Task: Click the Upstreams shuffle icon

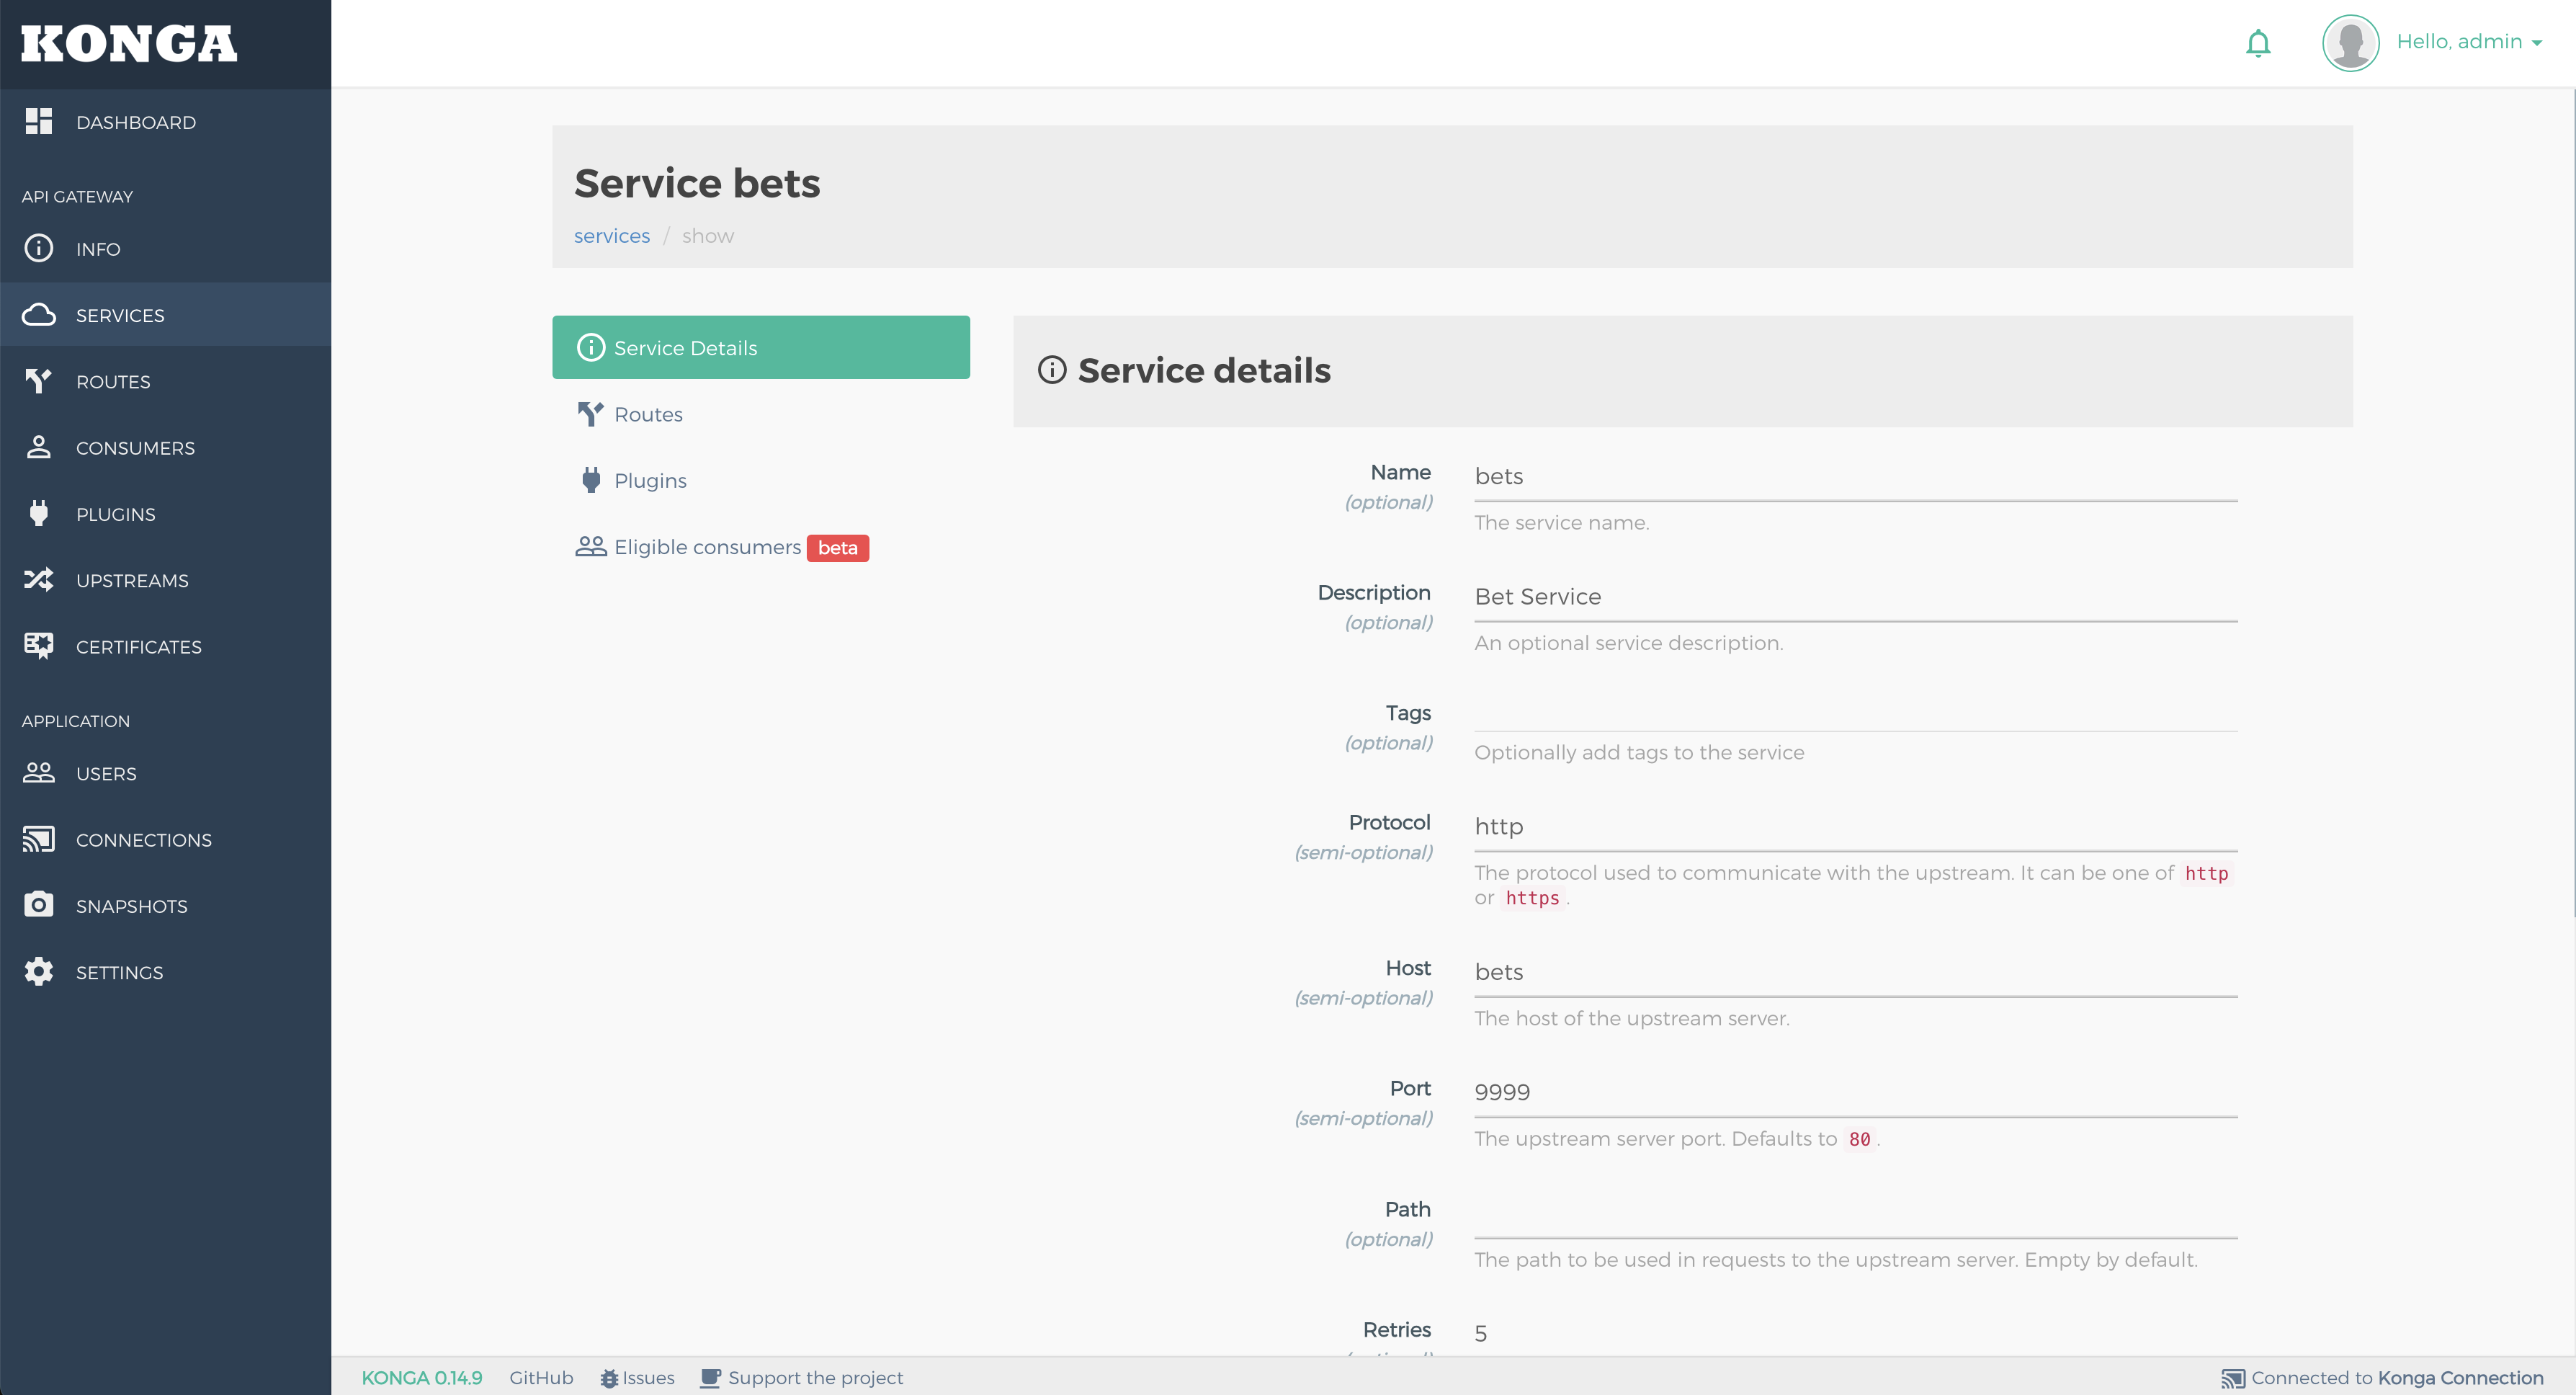Action: coord(39,580)
